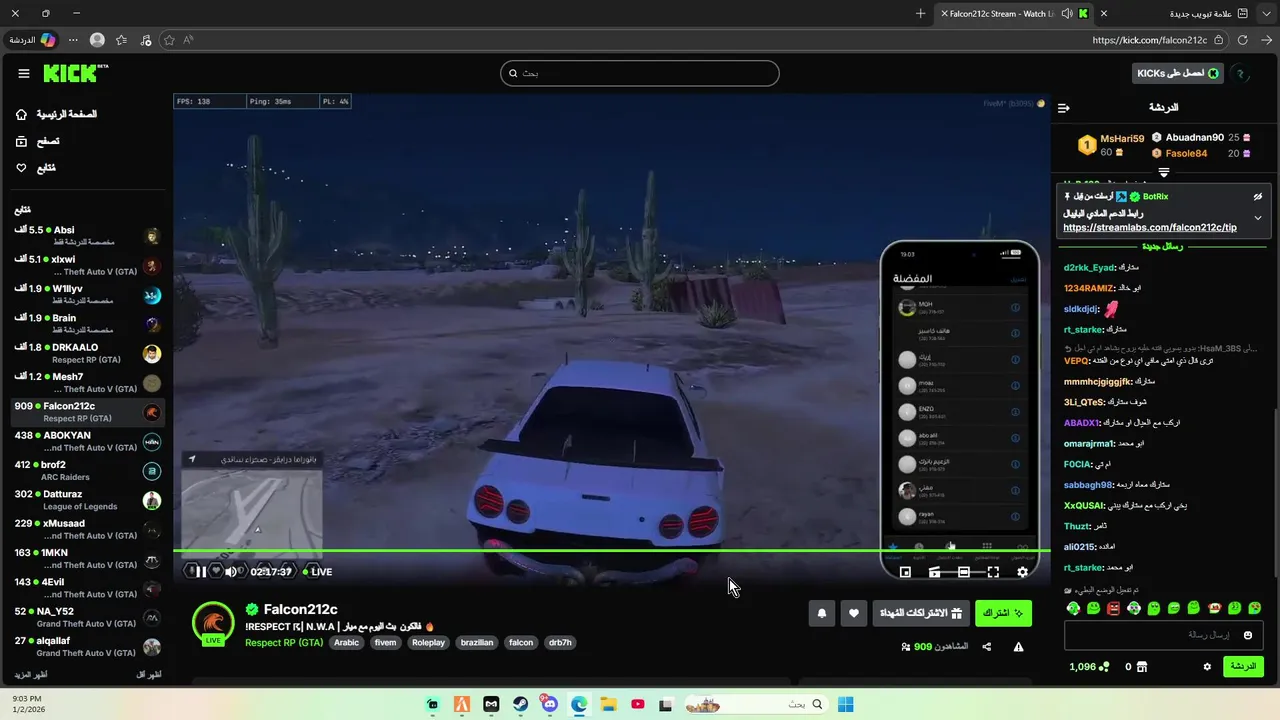Pause the stream video
Viewport: 1280px width, 720px height.
coord(200,572)
